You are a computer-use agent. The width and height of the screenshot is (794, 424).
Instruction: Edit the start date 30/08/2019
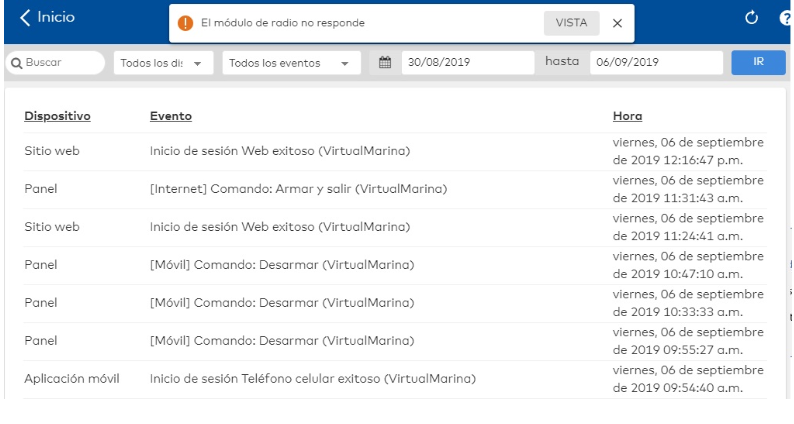click(x=467, y=62)
